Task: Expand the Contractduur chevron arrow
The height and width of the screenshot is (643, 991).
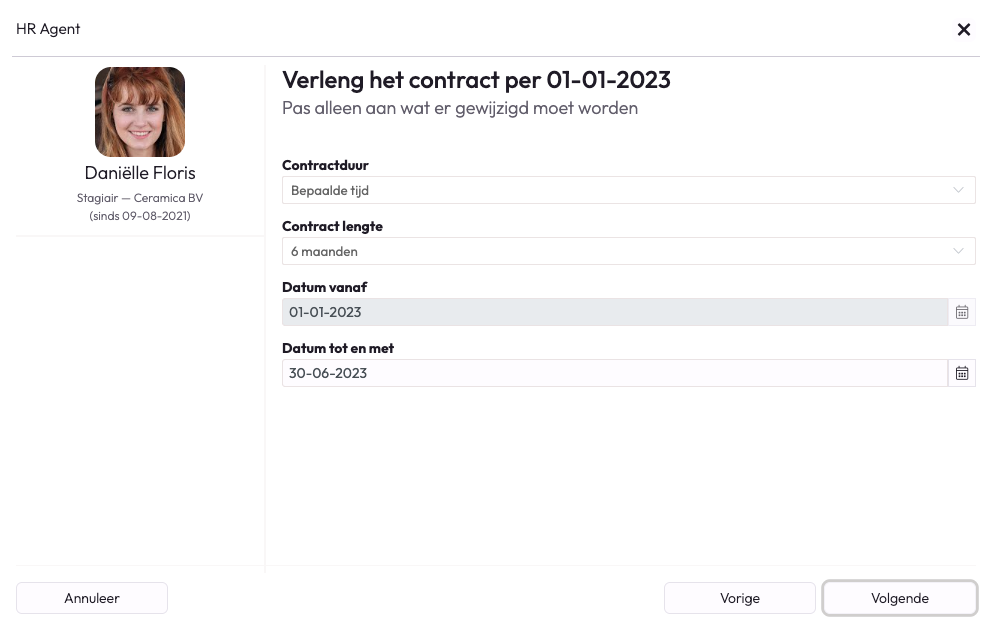Action: (958, 190)
